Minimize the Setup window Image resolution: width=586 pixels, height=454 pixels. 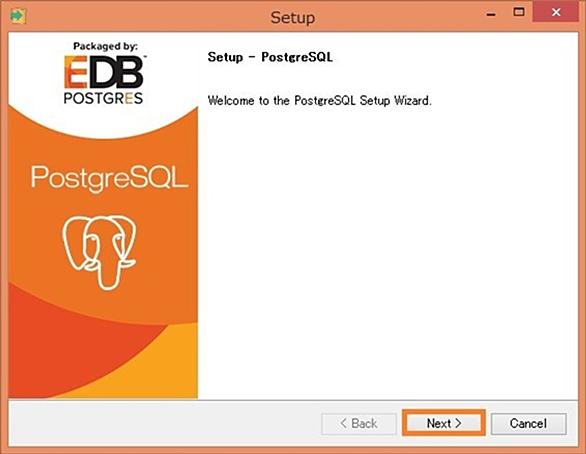(491, 14)
